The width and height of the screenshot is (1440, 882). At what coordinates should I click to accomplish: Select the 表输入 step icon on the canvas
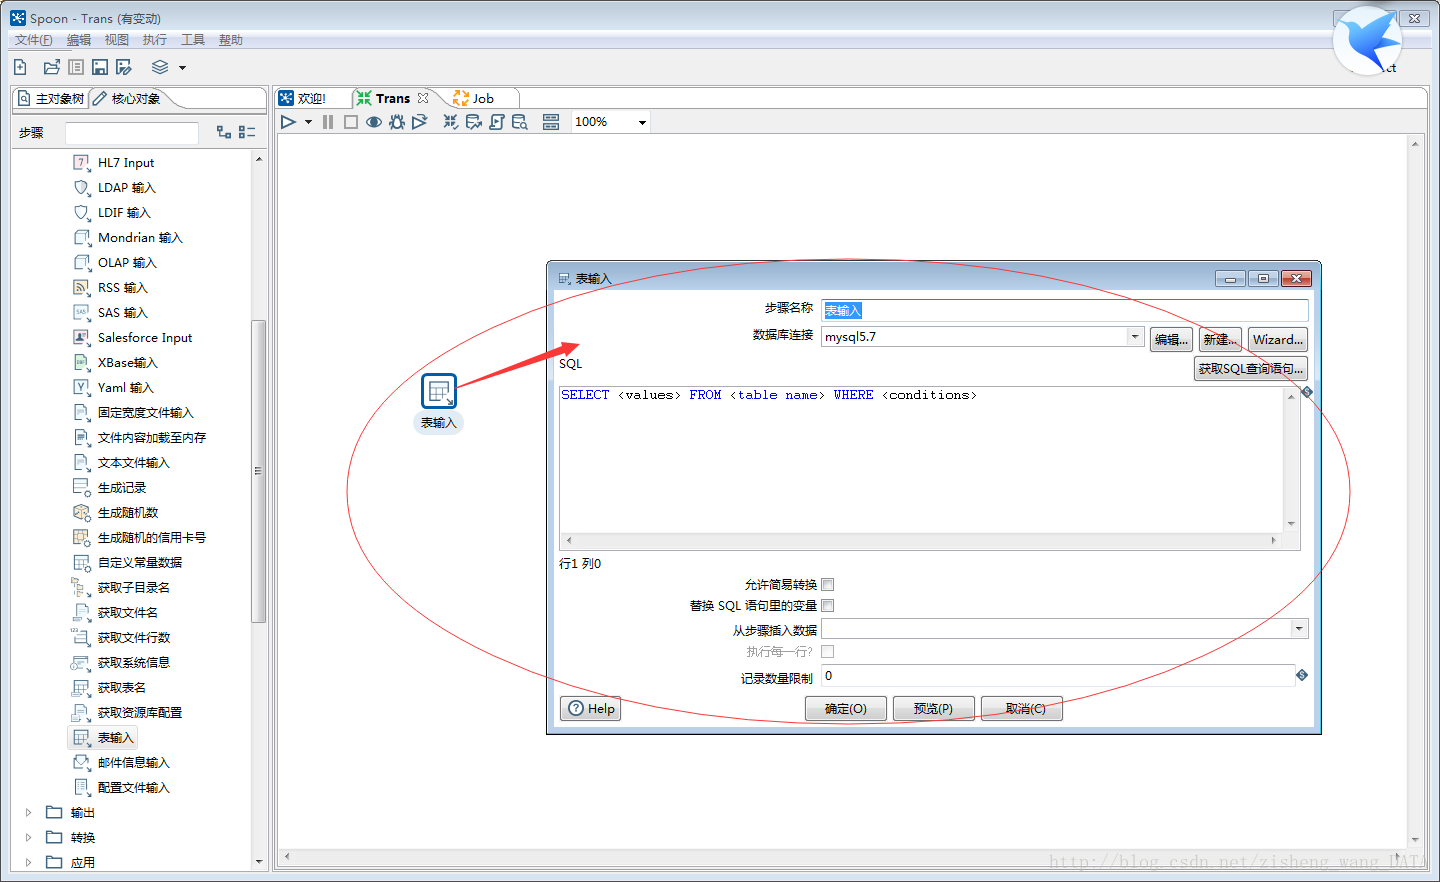tap(439, 392)
